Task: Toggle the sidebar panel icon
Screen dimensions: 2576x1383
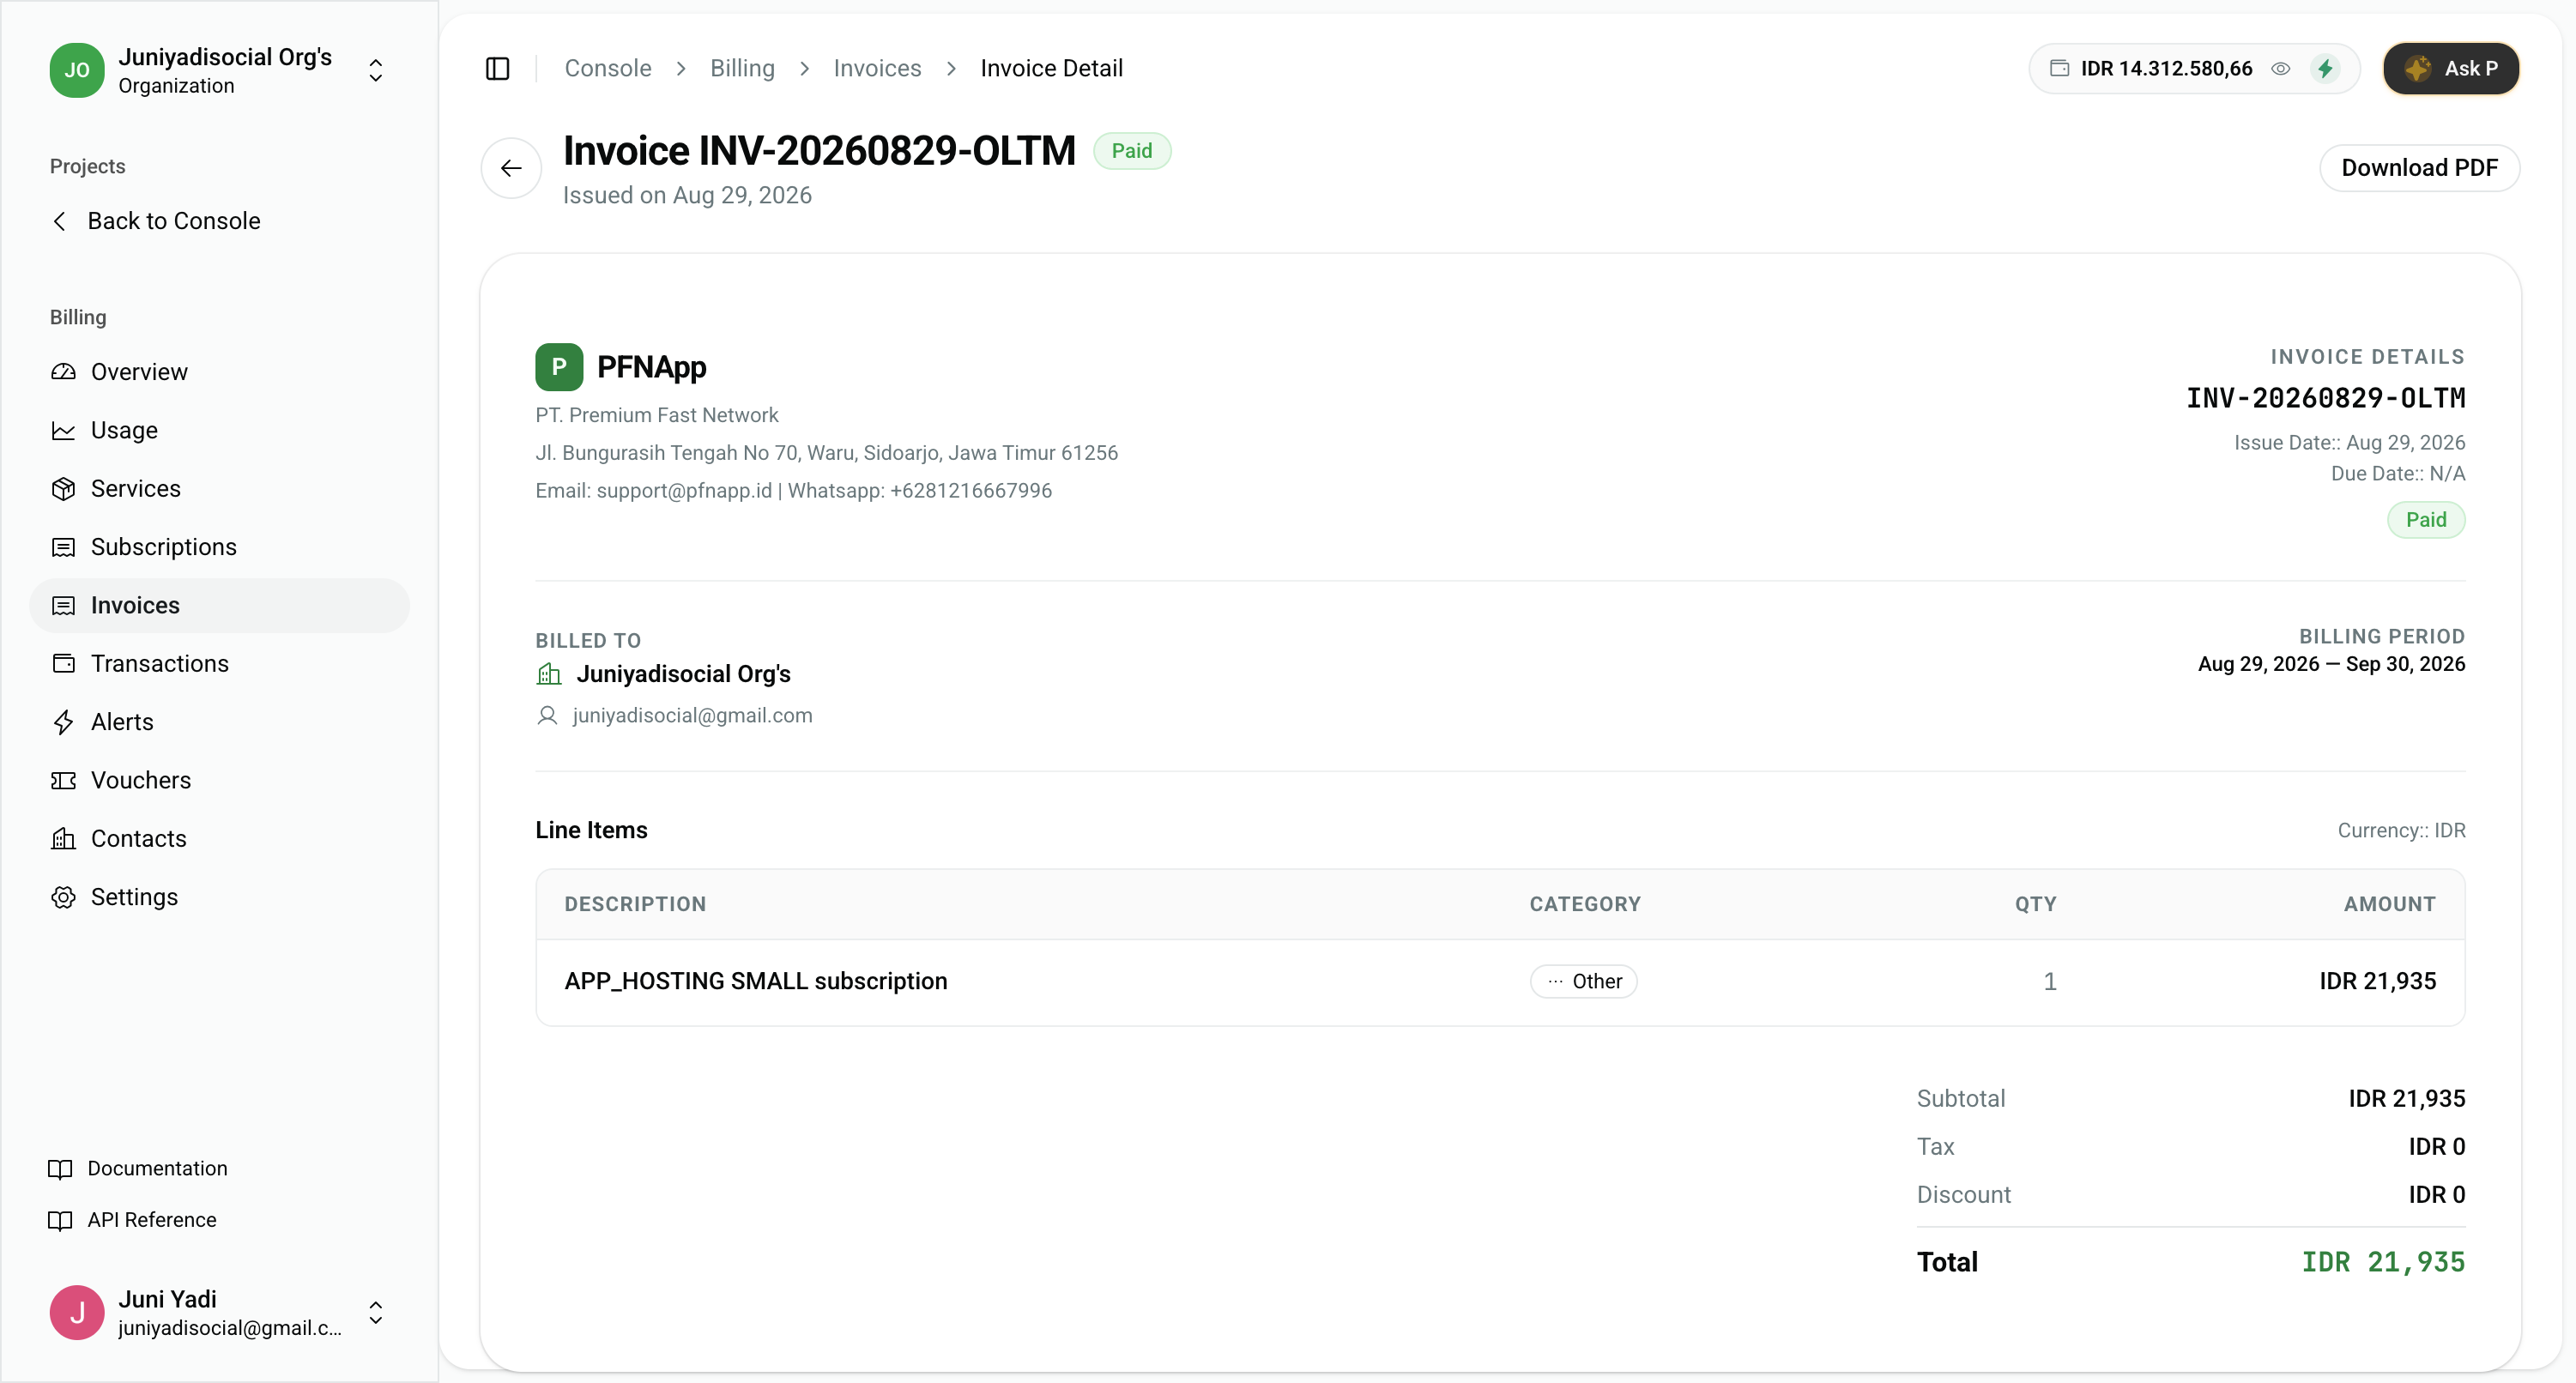Action: pyautogui.click(x=497, y=68)
